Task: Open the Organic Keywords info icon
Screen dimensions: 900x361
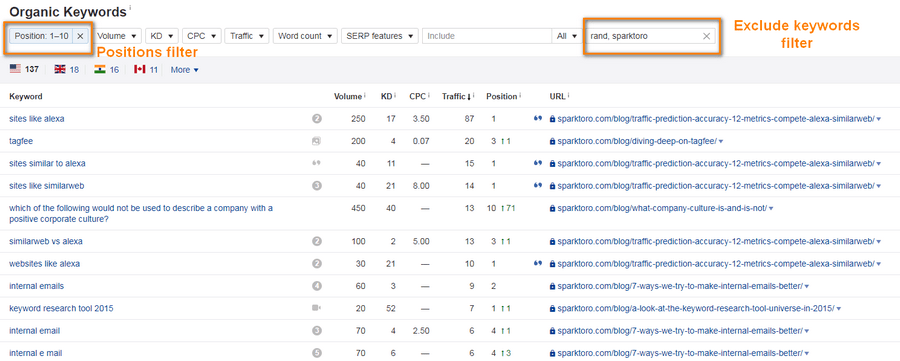Action: point(130,8)
